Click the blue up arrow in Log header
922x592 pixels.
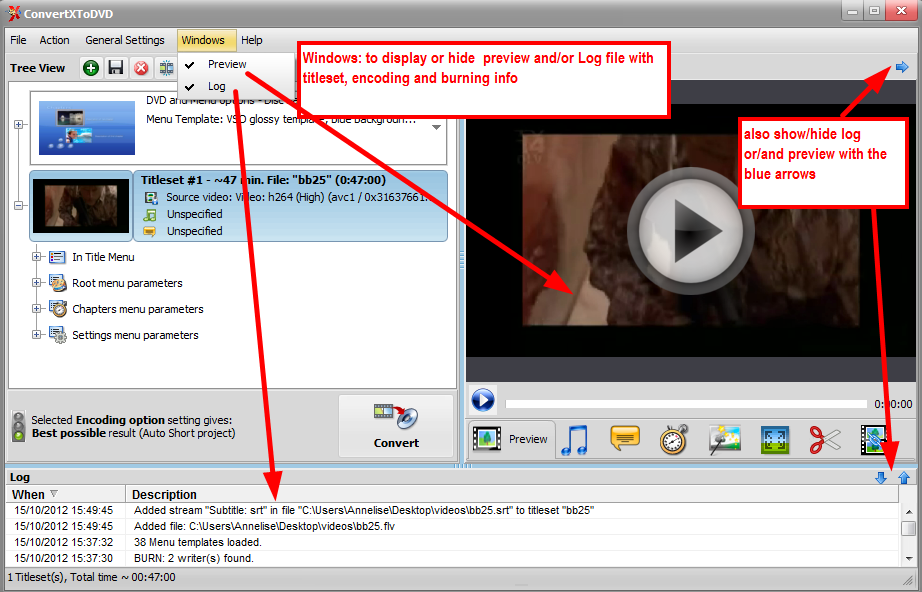tap(904, 477)
